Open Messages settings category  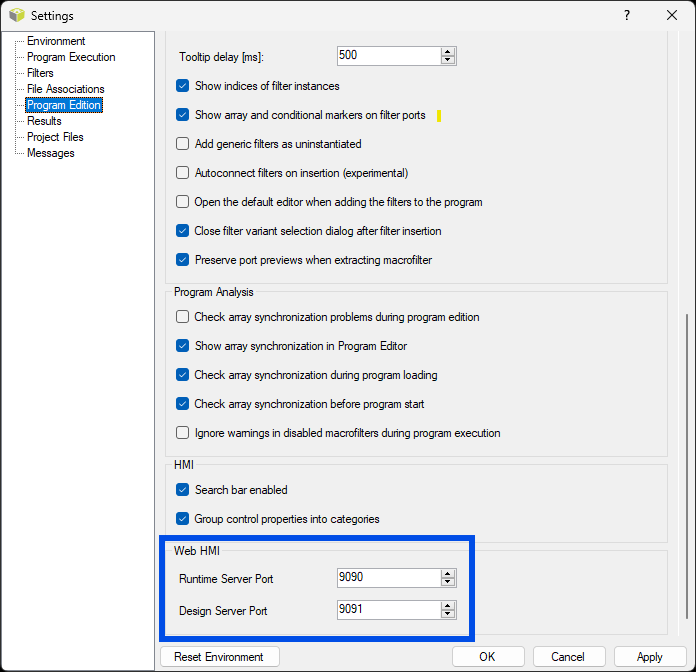click(51, 153)
